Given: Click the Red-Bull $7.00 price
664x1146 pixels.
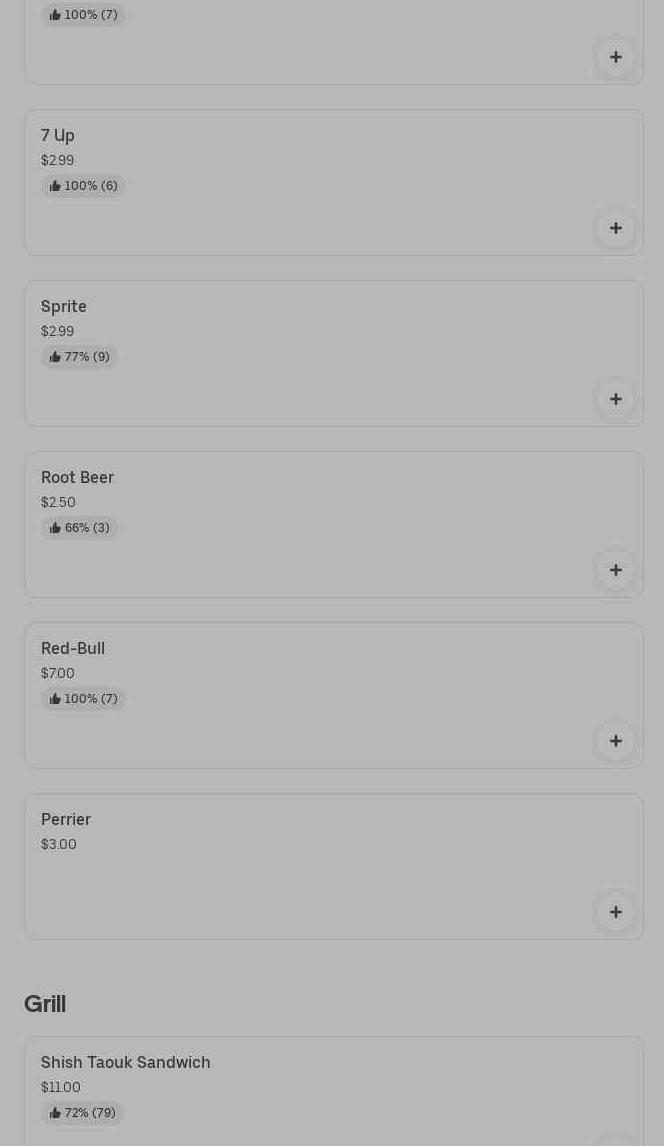Looking at the screenshot, I should (58, 673).
